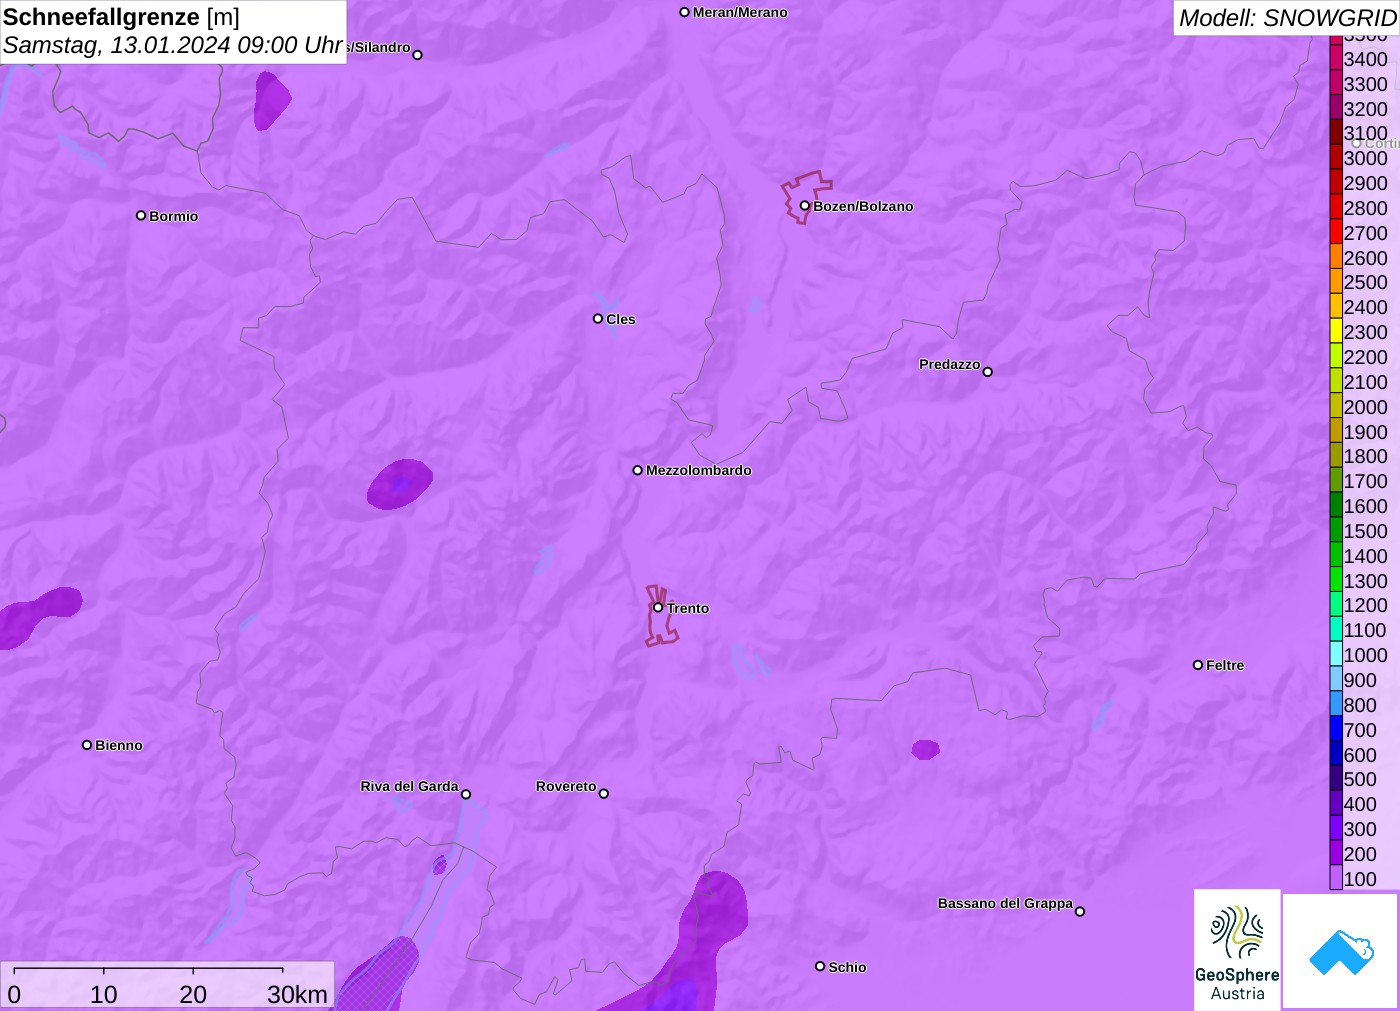
Task: Click the Cles city marker
Action: coord(598,319)
